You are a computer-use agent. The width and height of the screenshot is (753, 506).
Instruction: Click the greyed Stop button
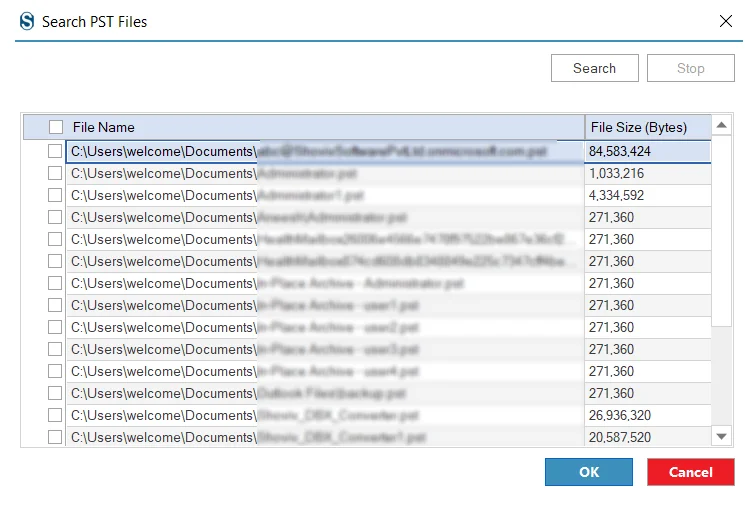pos(691,68)
